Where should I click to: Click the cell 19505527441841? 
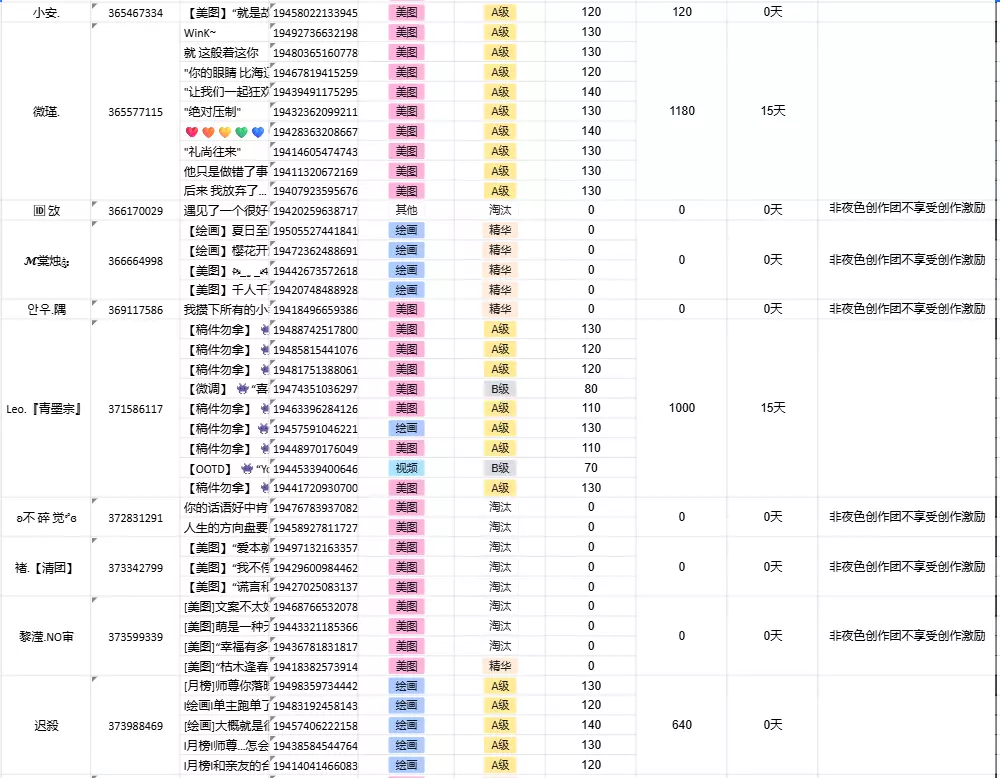[314, 230]
